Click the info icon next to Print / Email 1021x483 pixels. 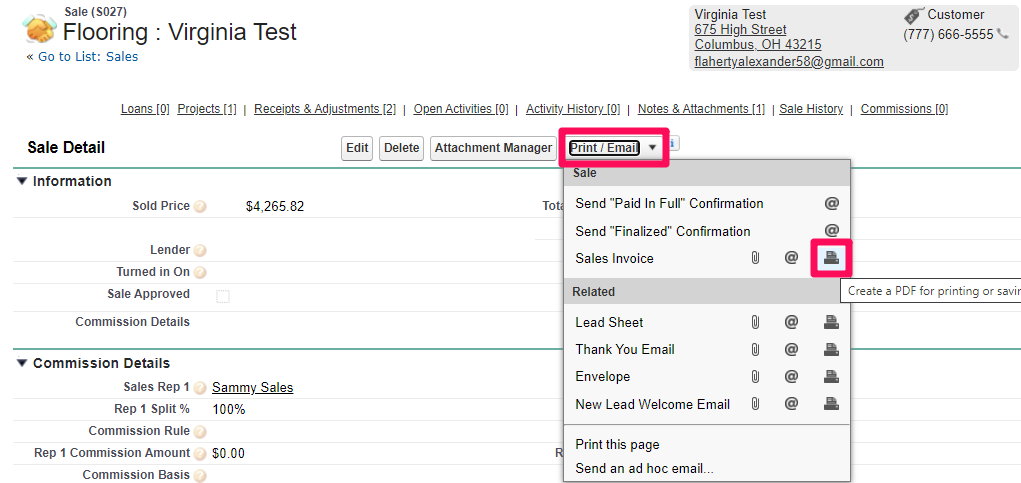coord(674,143)
